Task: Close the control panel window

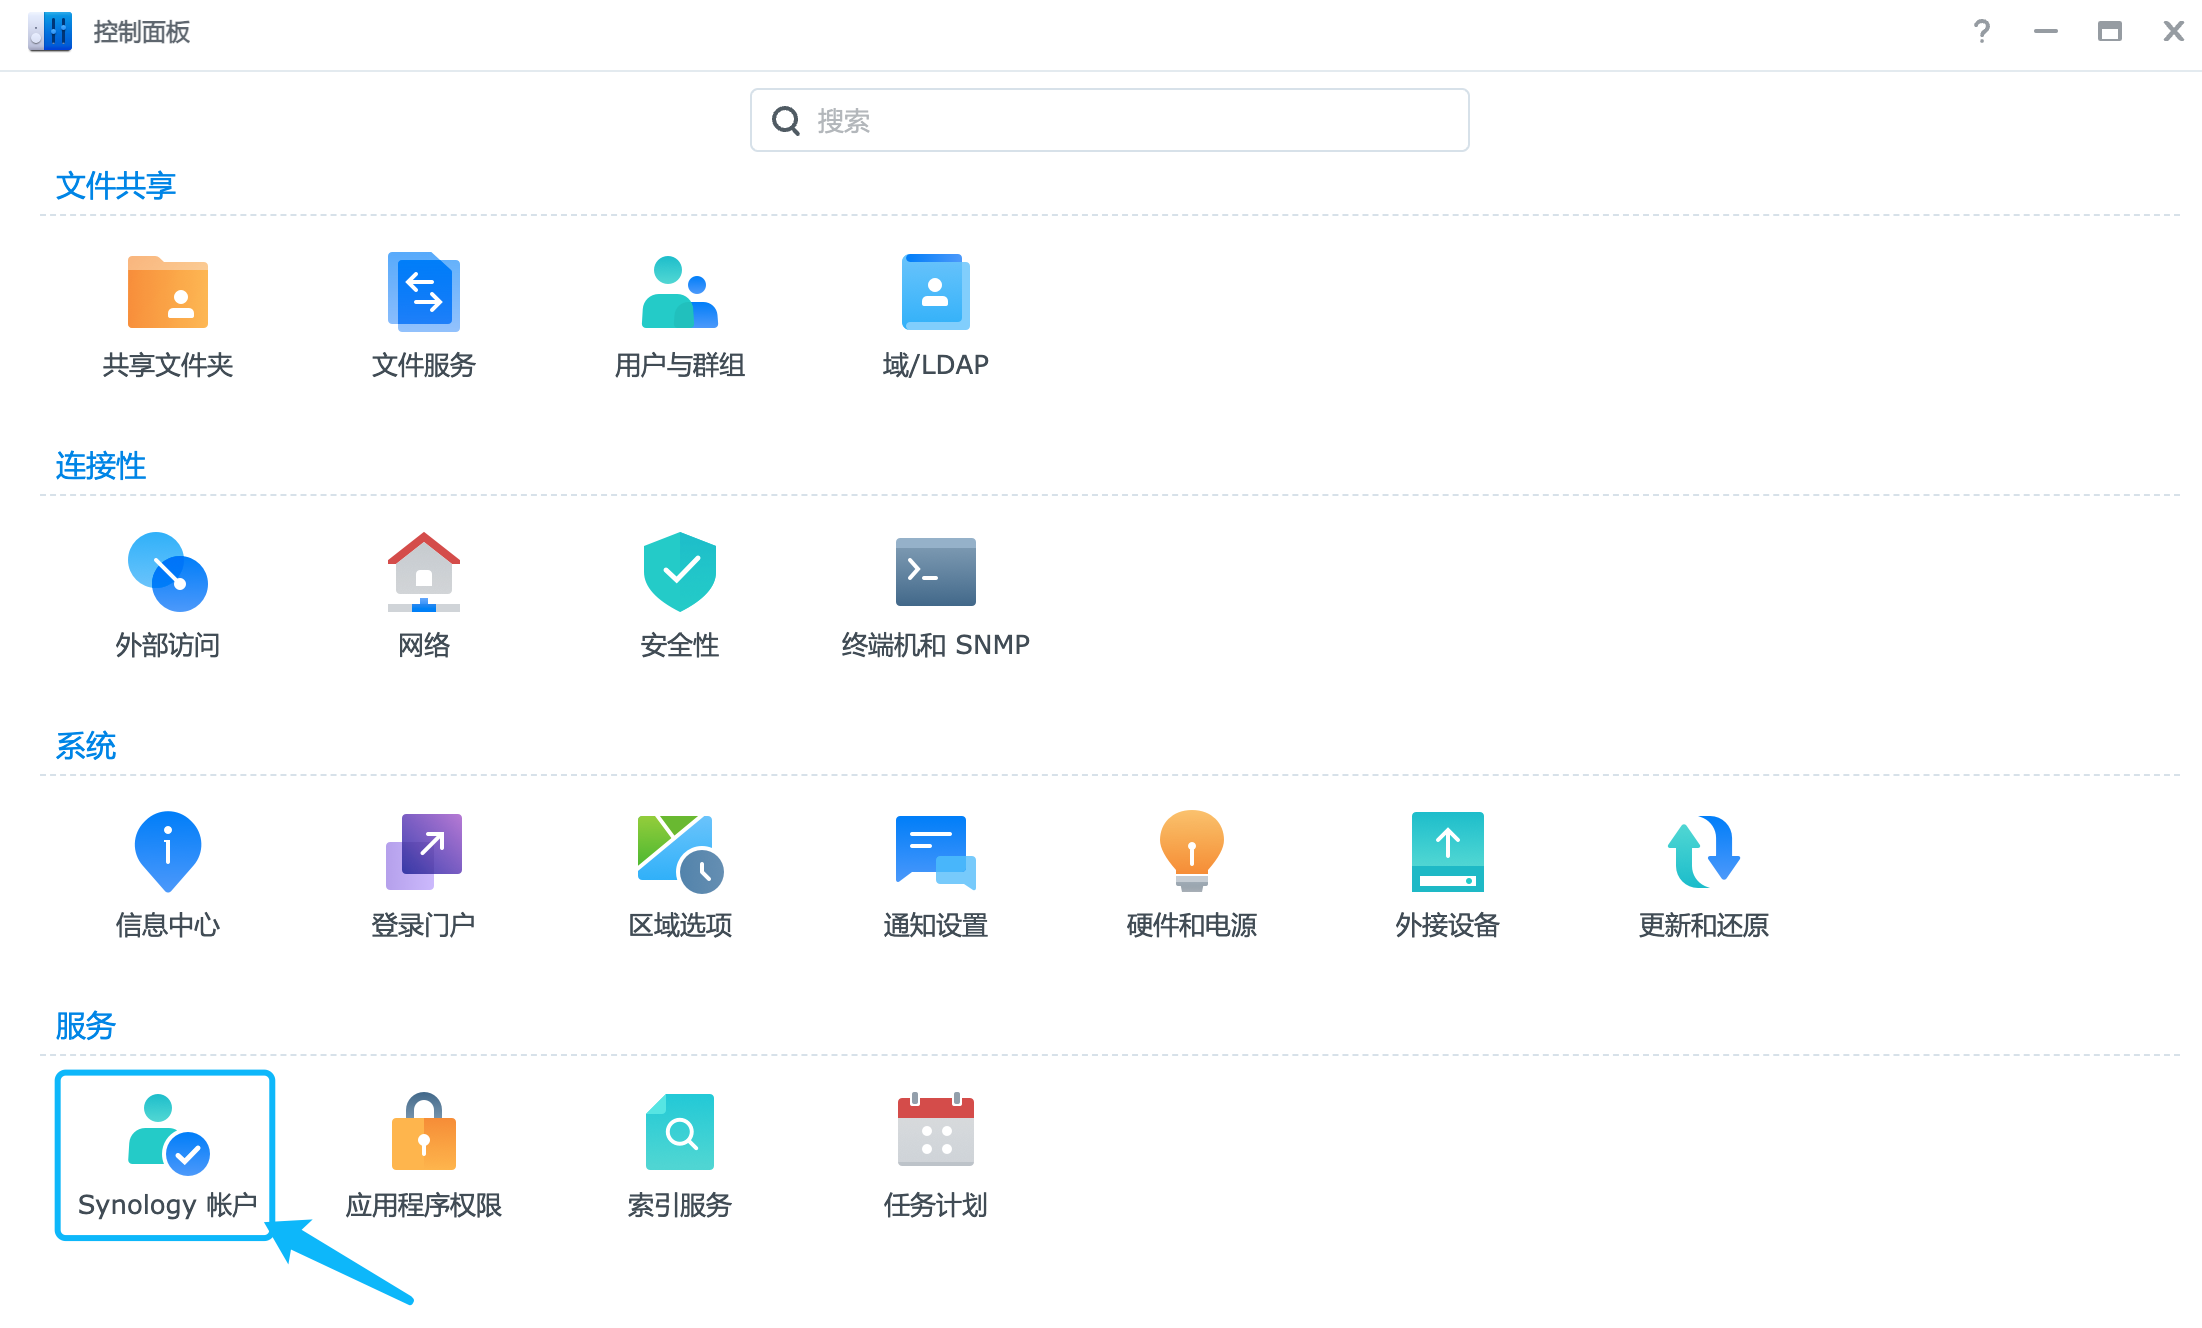Action: (2174, 32)
